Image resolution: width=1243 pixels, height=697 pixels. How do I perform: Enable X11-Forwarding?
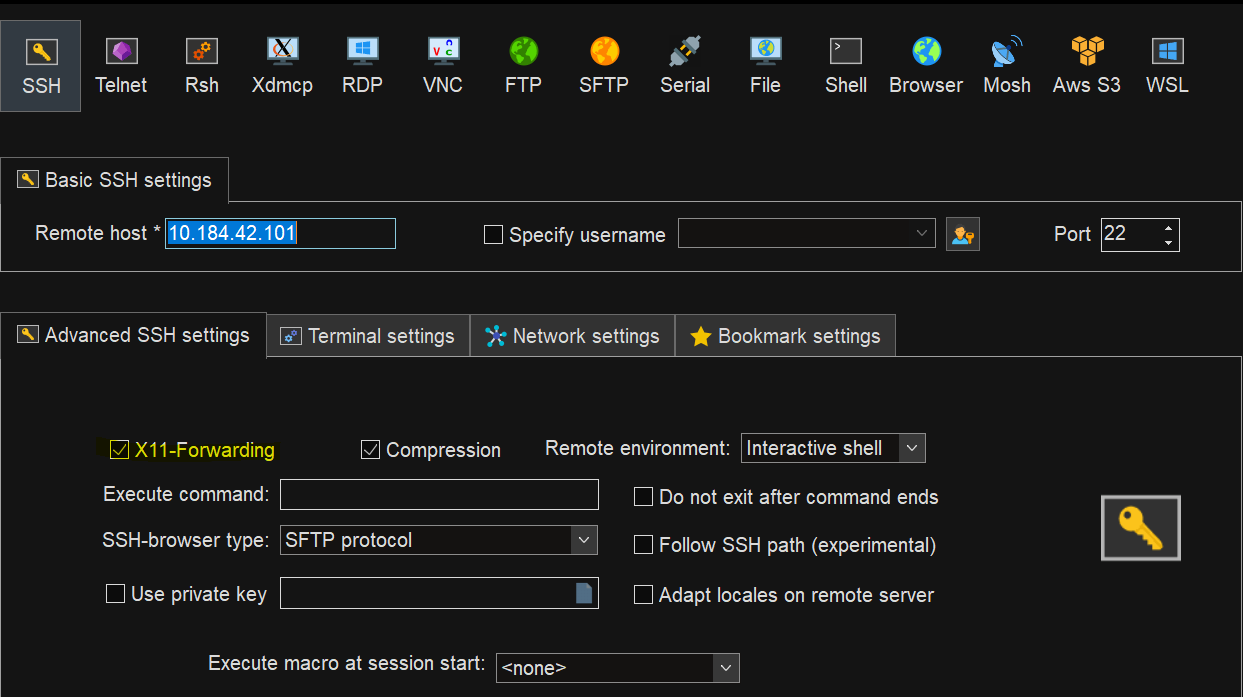[x=119, y=449]
